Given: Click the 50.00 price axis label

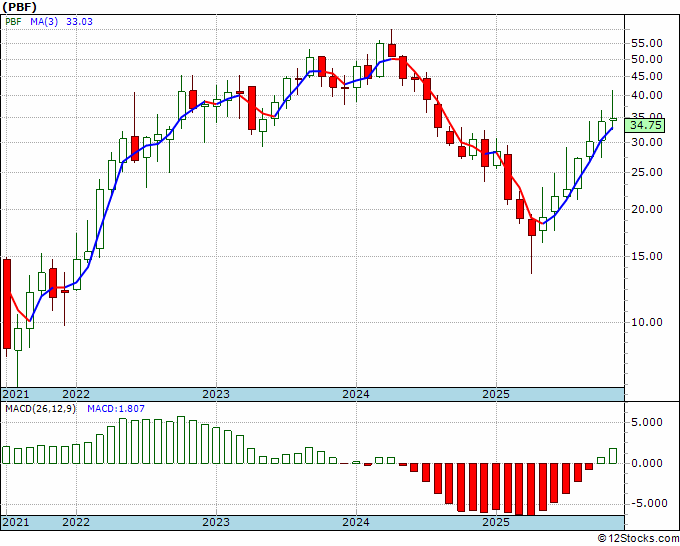Looking at the screenshot, I should point(647,59).
